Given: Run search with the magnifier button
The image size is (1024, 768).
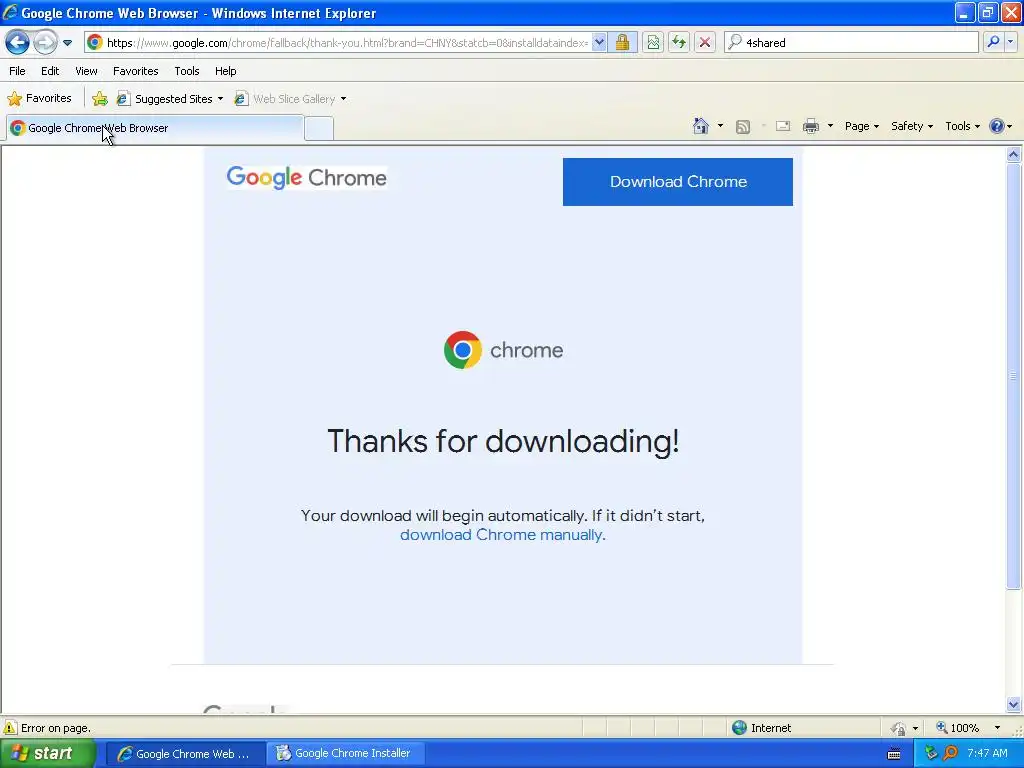Looking at the screenshot, I should 993,42.
